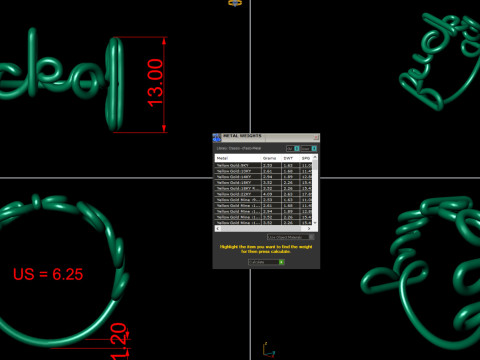Click the 13.00 height dimension label

[x=155, y=83]
